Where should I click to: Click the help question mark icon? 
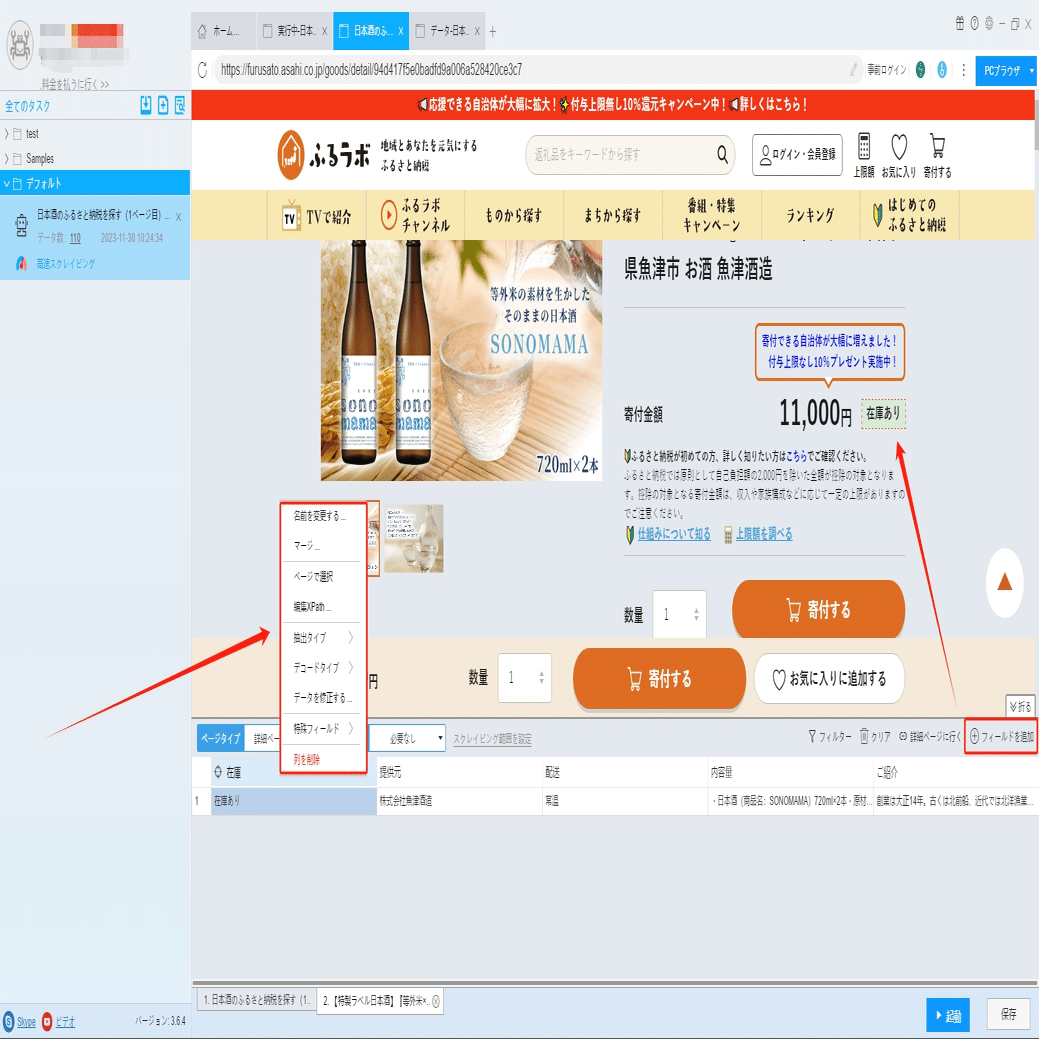click(x=974, y=23)
